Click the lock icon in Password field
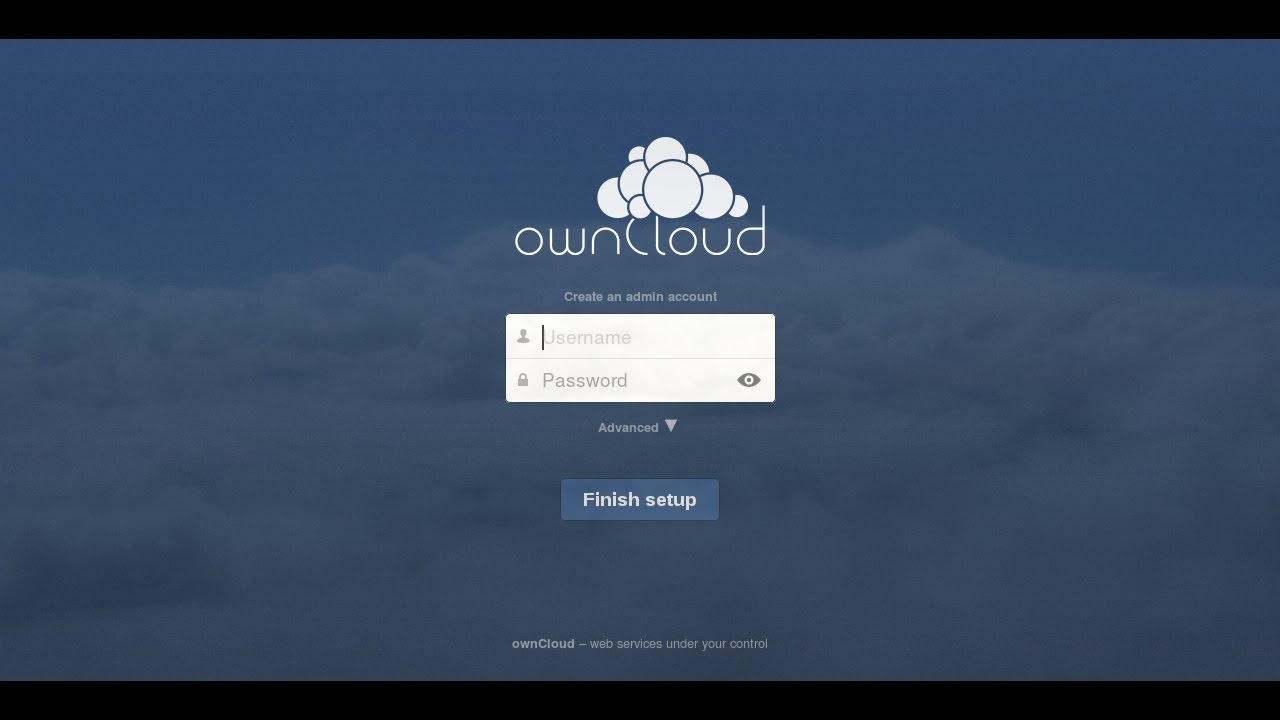Screen dimensions: 1280x720 (x=523, y=380)
